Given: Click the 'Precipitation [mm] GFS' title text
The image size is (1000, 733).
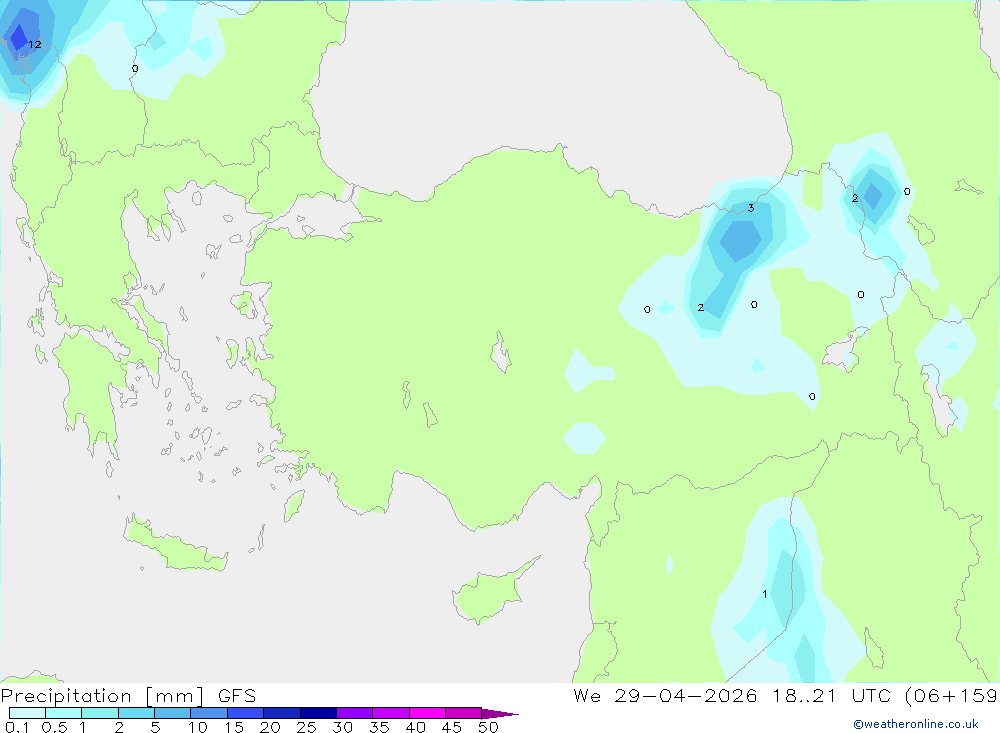Looking at the screenshot, I should tap(128, 696).
